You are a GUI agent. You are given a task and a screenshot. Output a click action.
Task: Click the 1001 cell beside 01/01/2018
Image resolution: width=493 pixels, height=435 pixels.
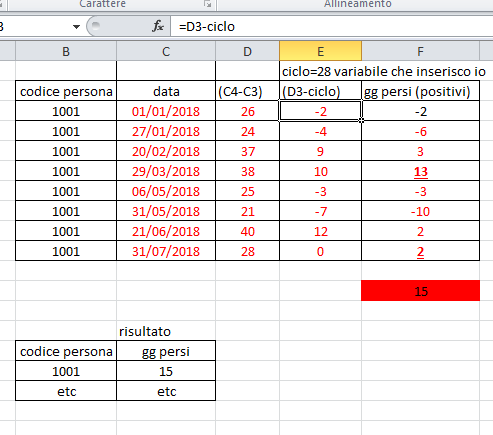pyautogui.click(x=66, y=111)
